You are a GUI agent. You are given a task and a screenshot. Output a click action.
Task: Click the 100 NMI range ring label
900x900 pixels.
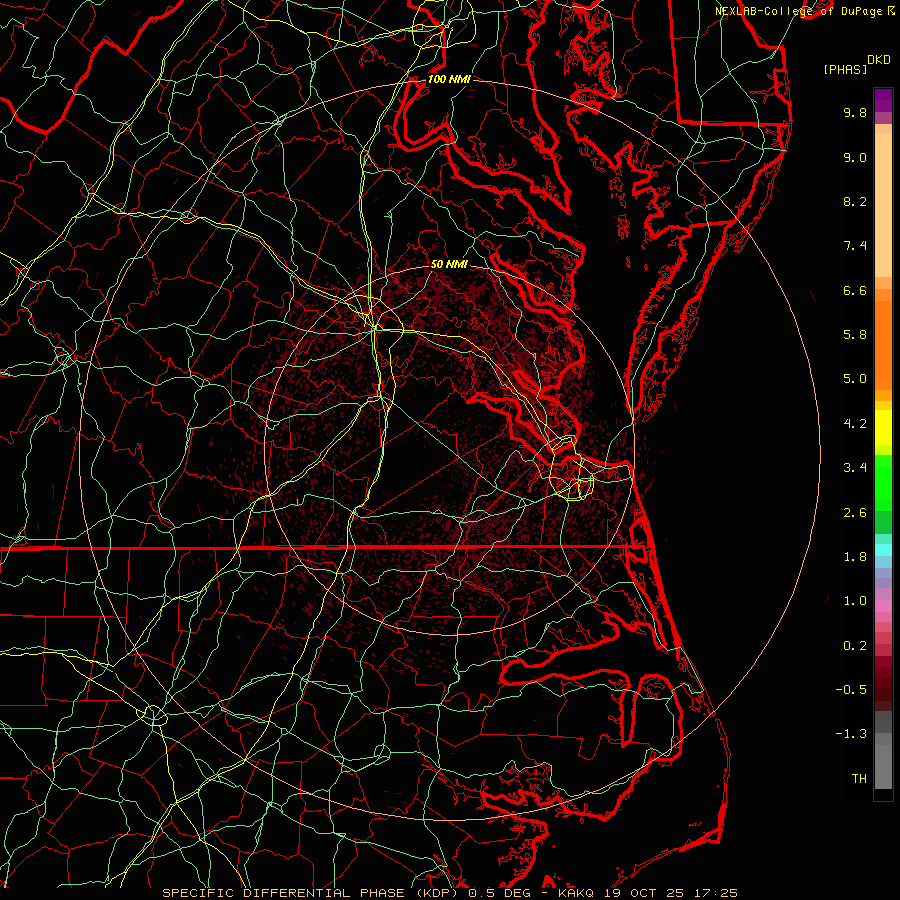449,79
